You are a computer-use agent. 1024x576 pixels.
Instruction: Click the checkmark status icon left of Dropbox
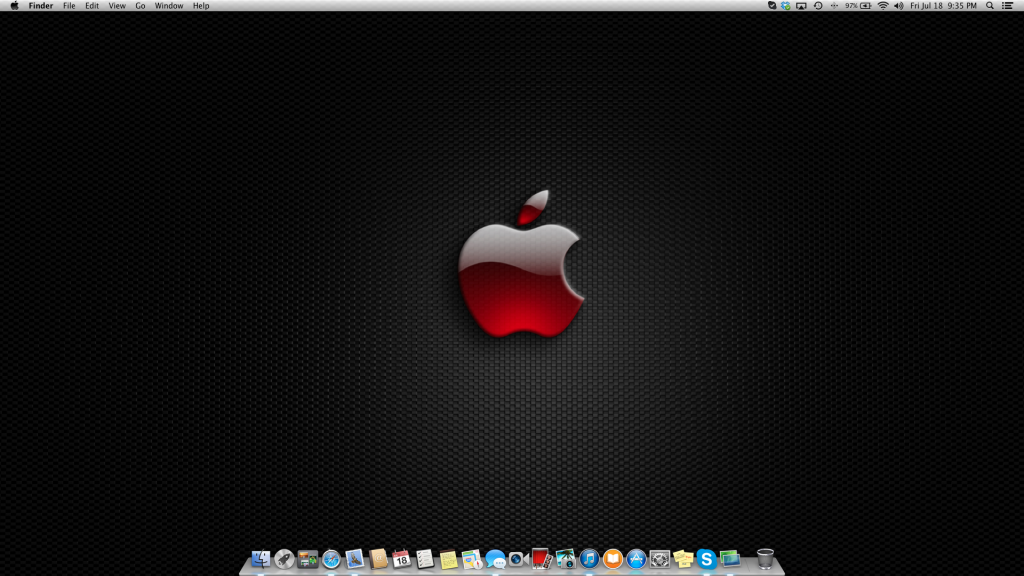click(772, 6)
